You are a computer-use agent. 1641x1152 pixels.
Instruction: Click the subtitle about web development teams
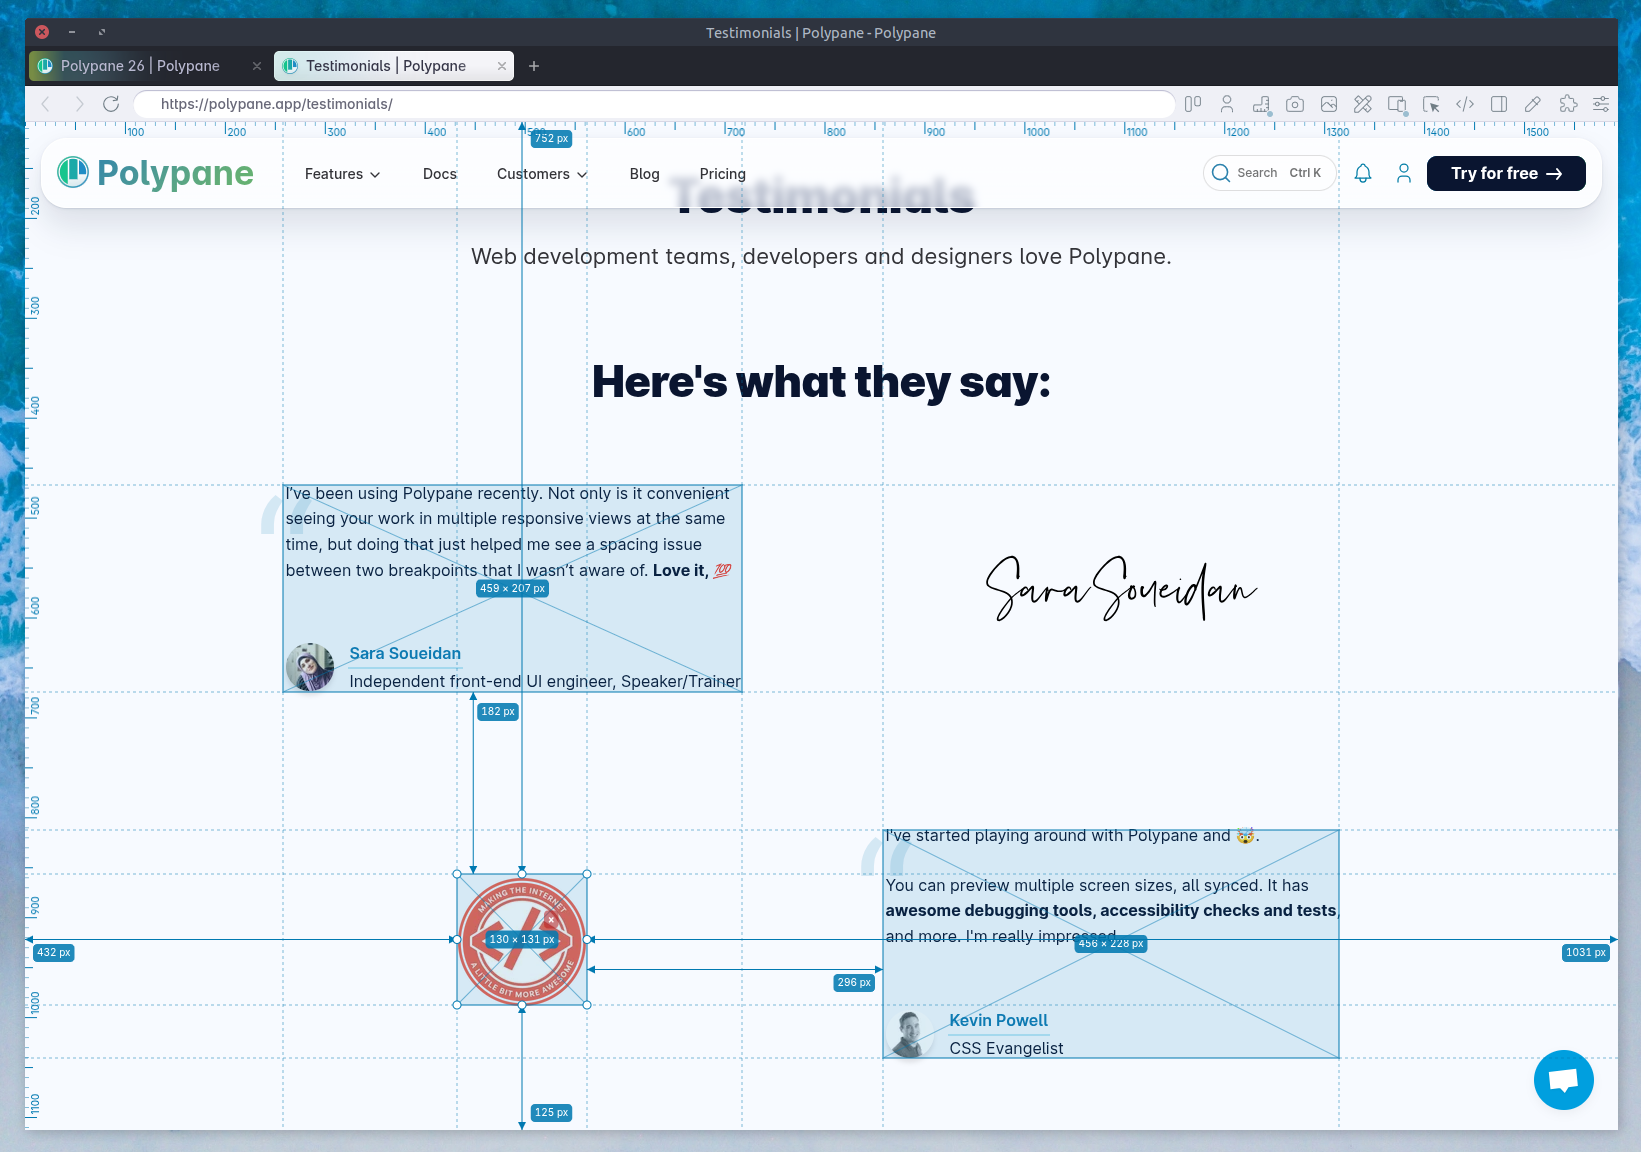tap(821, 257)
